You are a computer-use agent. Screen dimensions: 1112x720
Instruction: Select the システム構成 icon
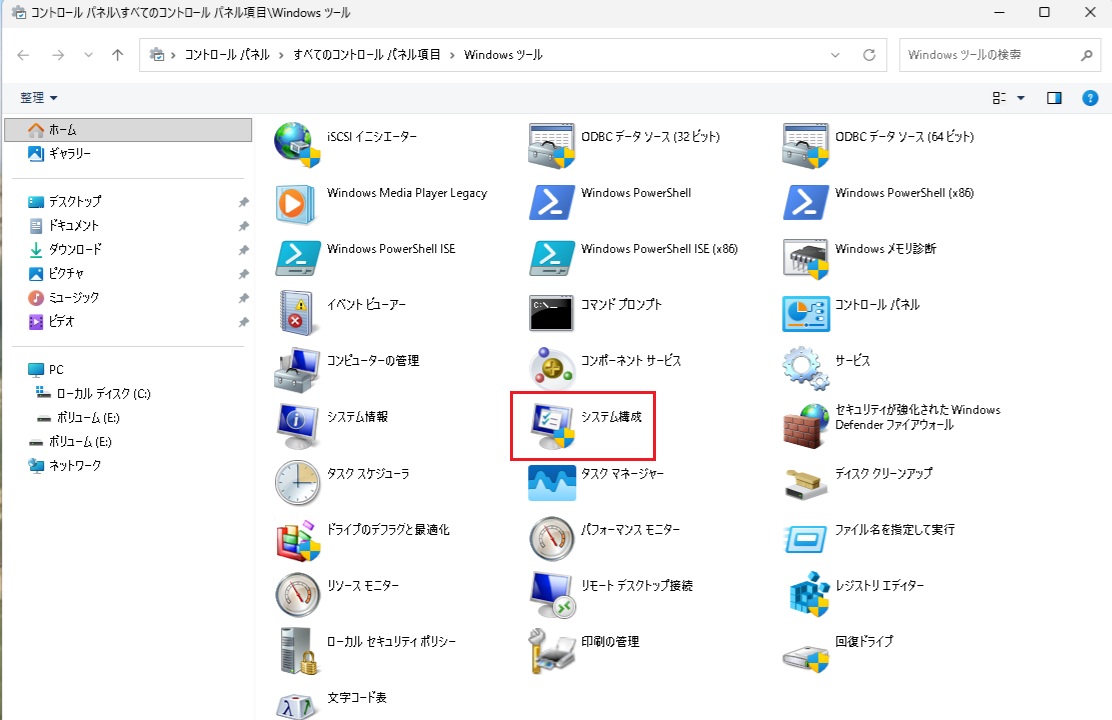click(552, 426)
